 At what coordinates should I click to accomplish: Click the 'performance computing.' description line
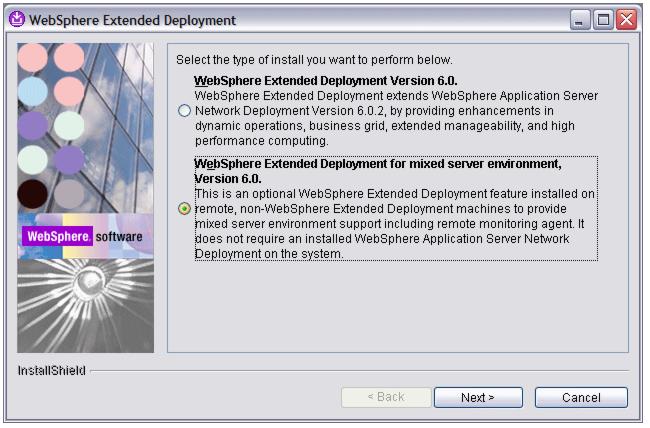point(262,141)
